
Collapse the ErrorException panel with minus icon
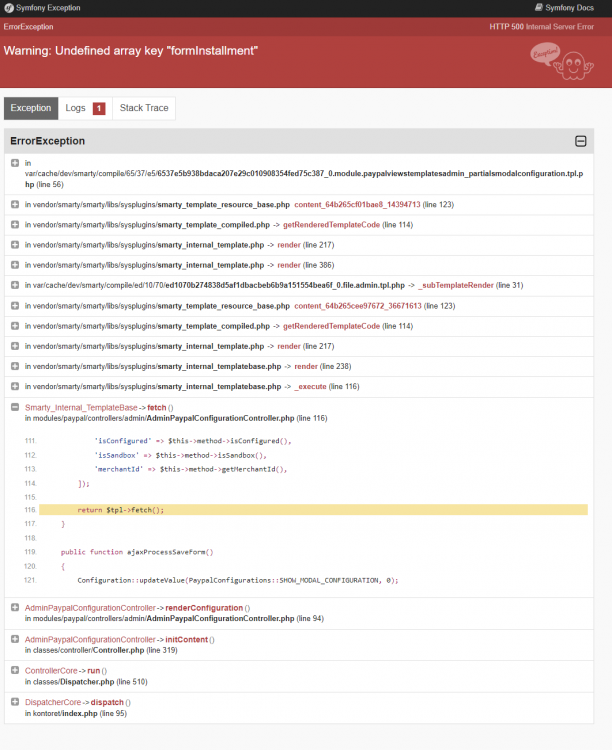coord(580,141)
